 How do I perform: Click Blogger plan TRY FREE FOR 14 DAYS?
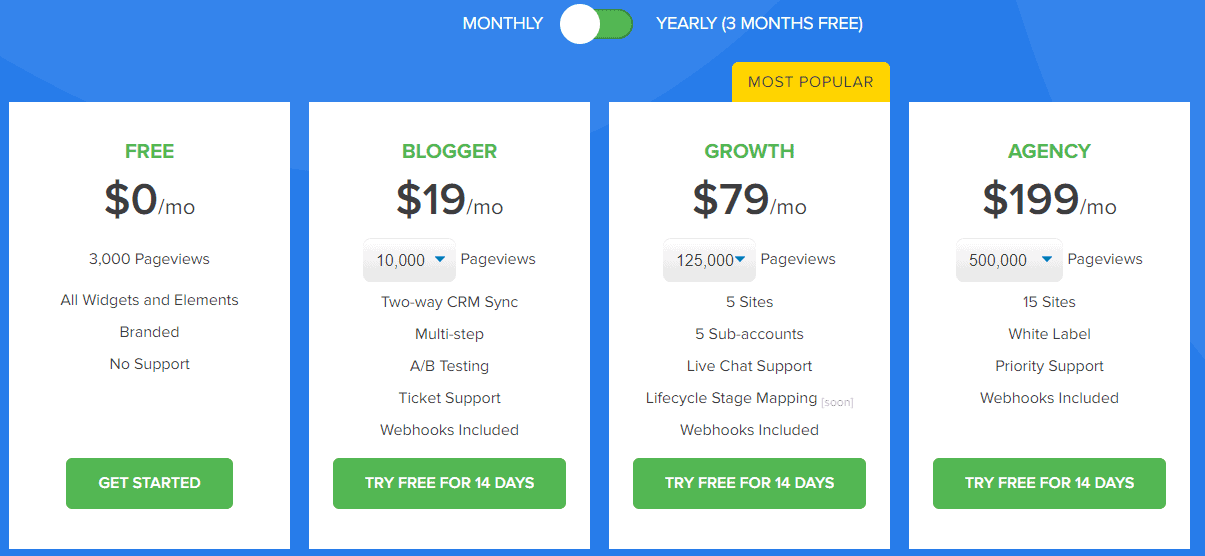point(449,483)
